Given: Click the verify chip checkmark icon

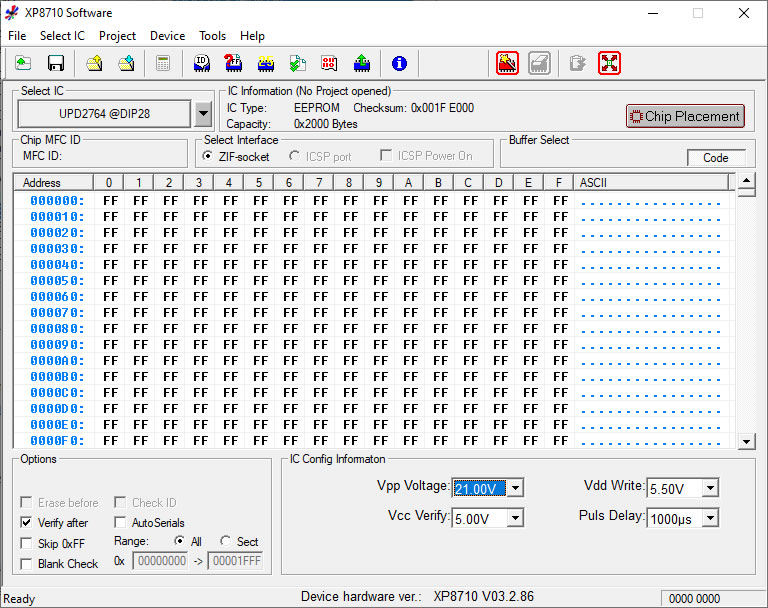Looking at the screenshot, I should click(298, 64).
